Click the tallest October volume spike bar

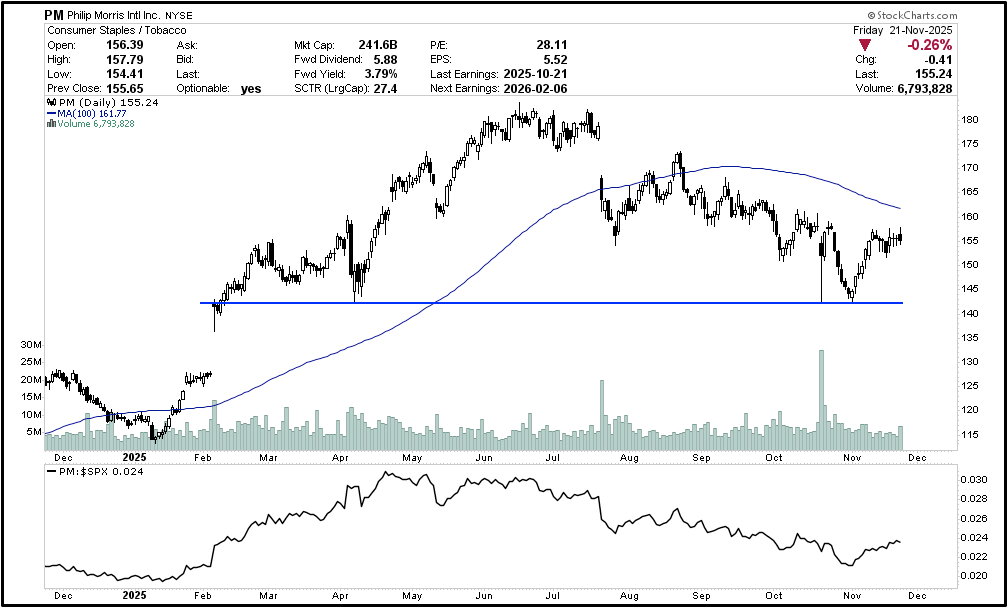(x=822, y=400)
